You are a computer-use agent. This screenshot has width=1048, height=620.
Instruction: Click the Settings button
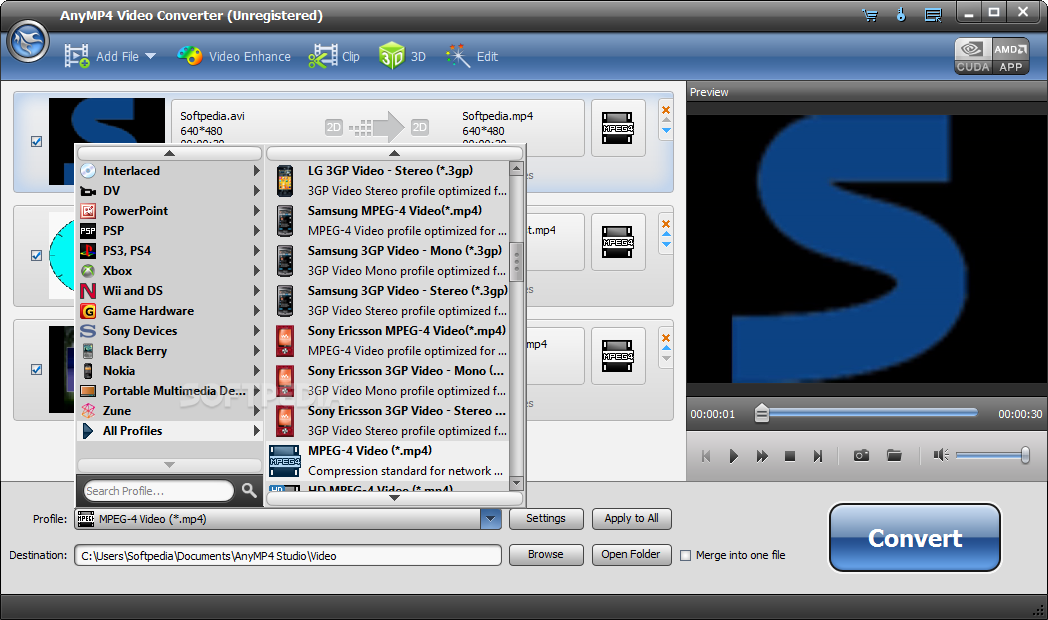coord(546,518)
